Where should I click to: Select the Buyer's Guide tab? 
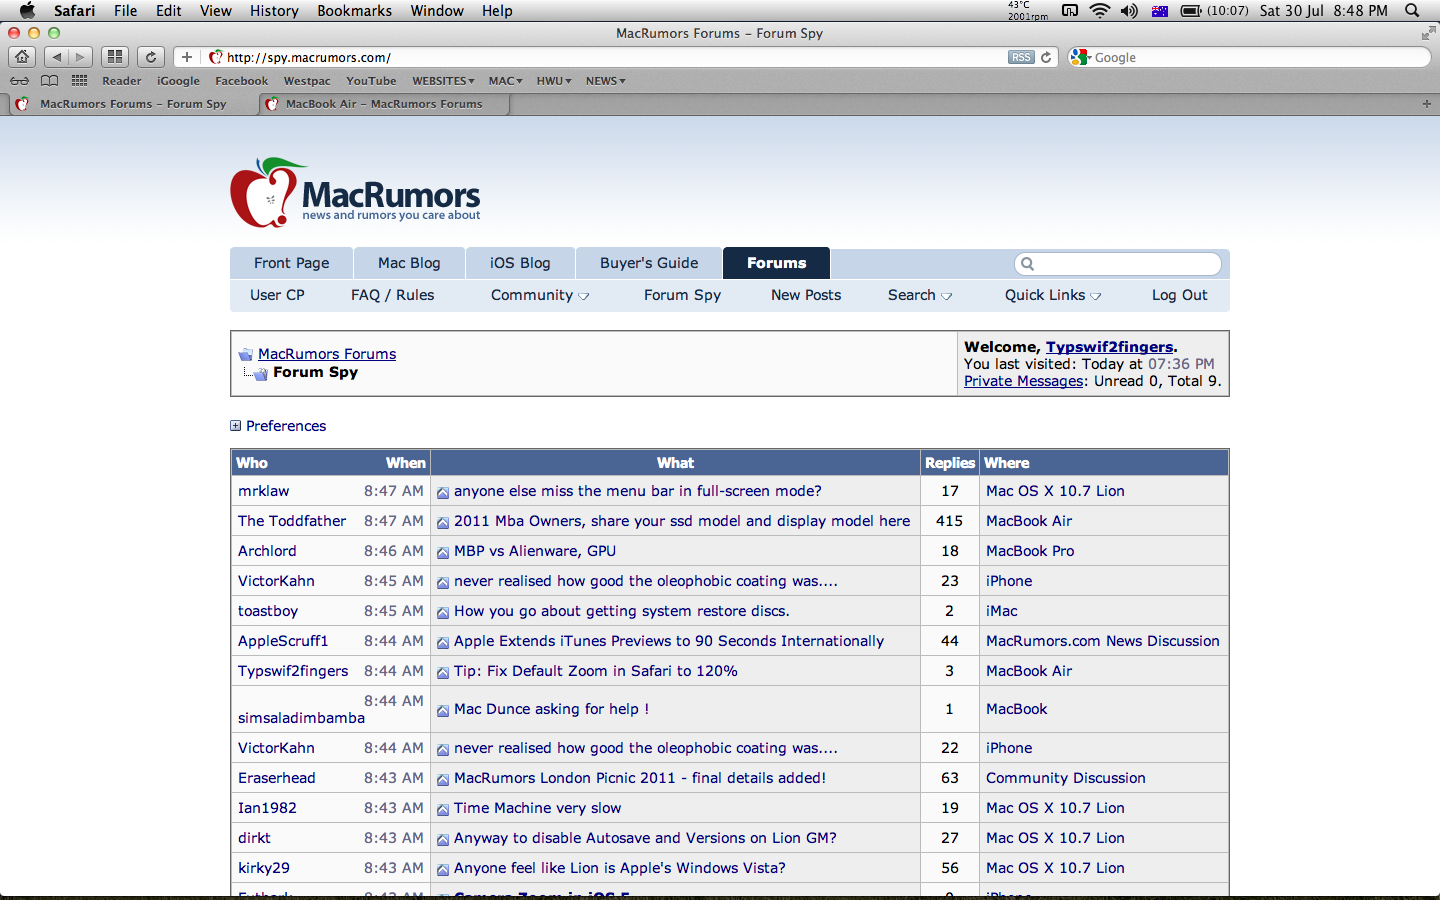tap(649, 263)
